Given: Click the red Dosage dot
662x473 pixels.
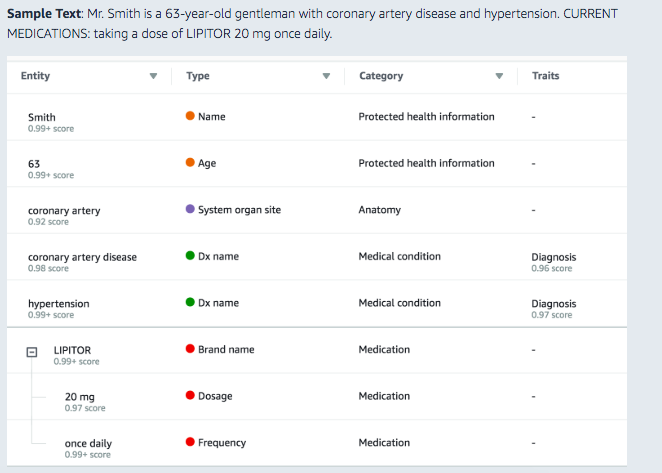Looking at the screenshot, I should point(190,395).
